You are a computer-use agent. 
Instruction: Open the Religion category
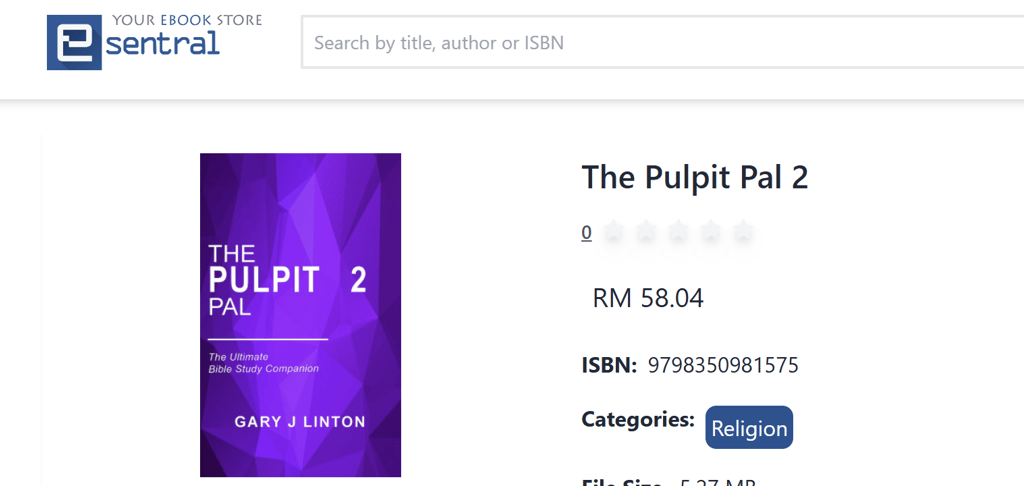[749, 428]
